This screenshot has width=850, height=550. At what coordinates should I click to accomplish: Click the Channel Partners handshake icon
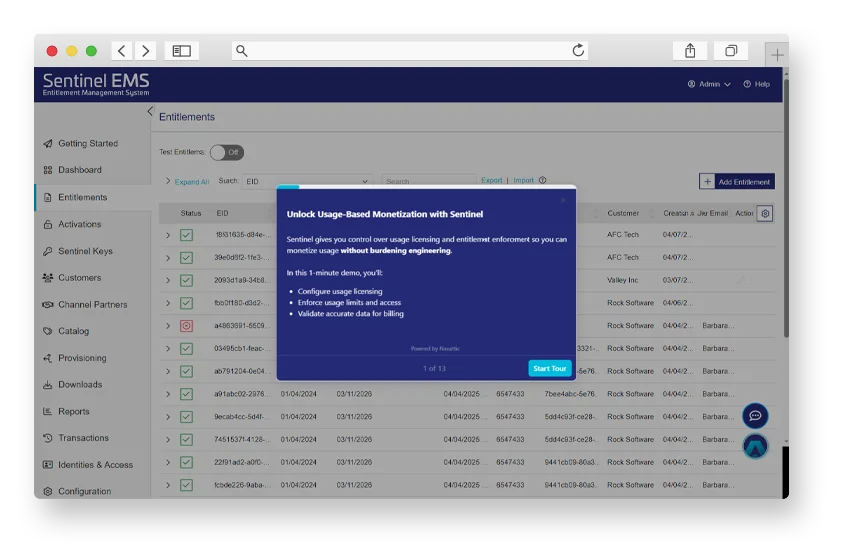pyautogui.click(x=48, y=305)
